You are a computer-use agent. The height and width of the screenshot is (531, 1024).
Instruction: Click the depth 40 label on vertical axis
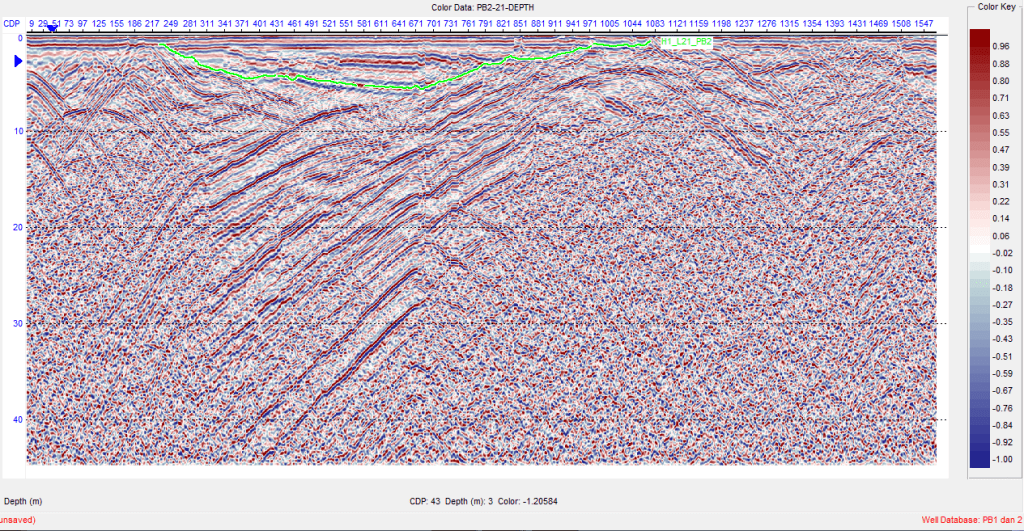18,420
